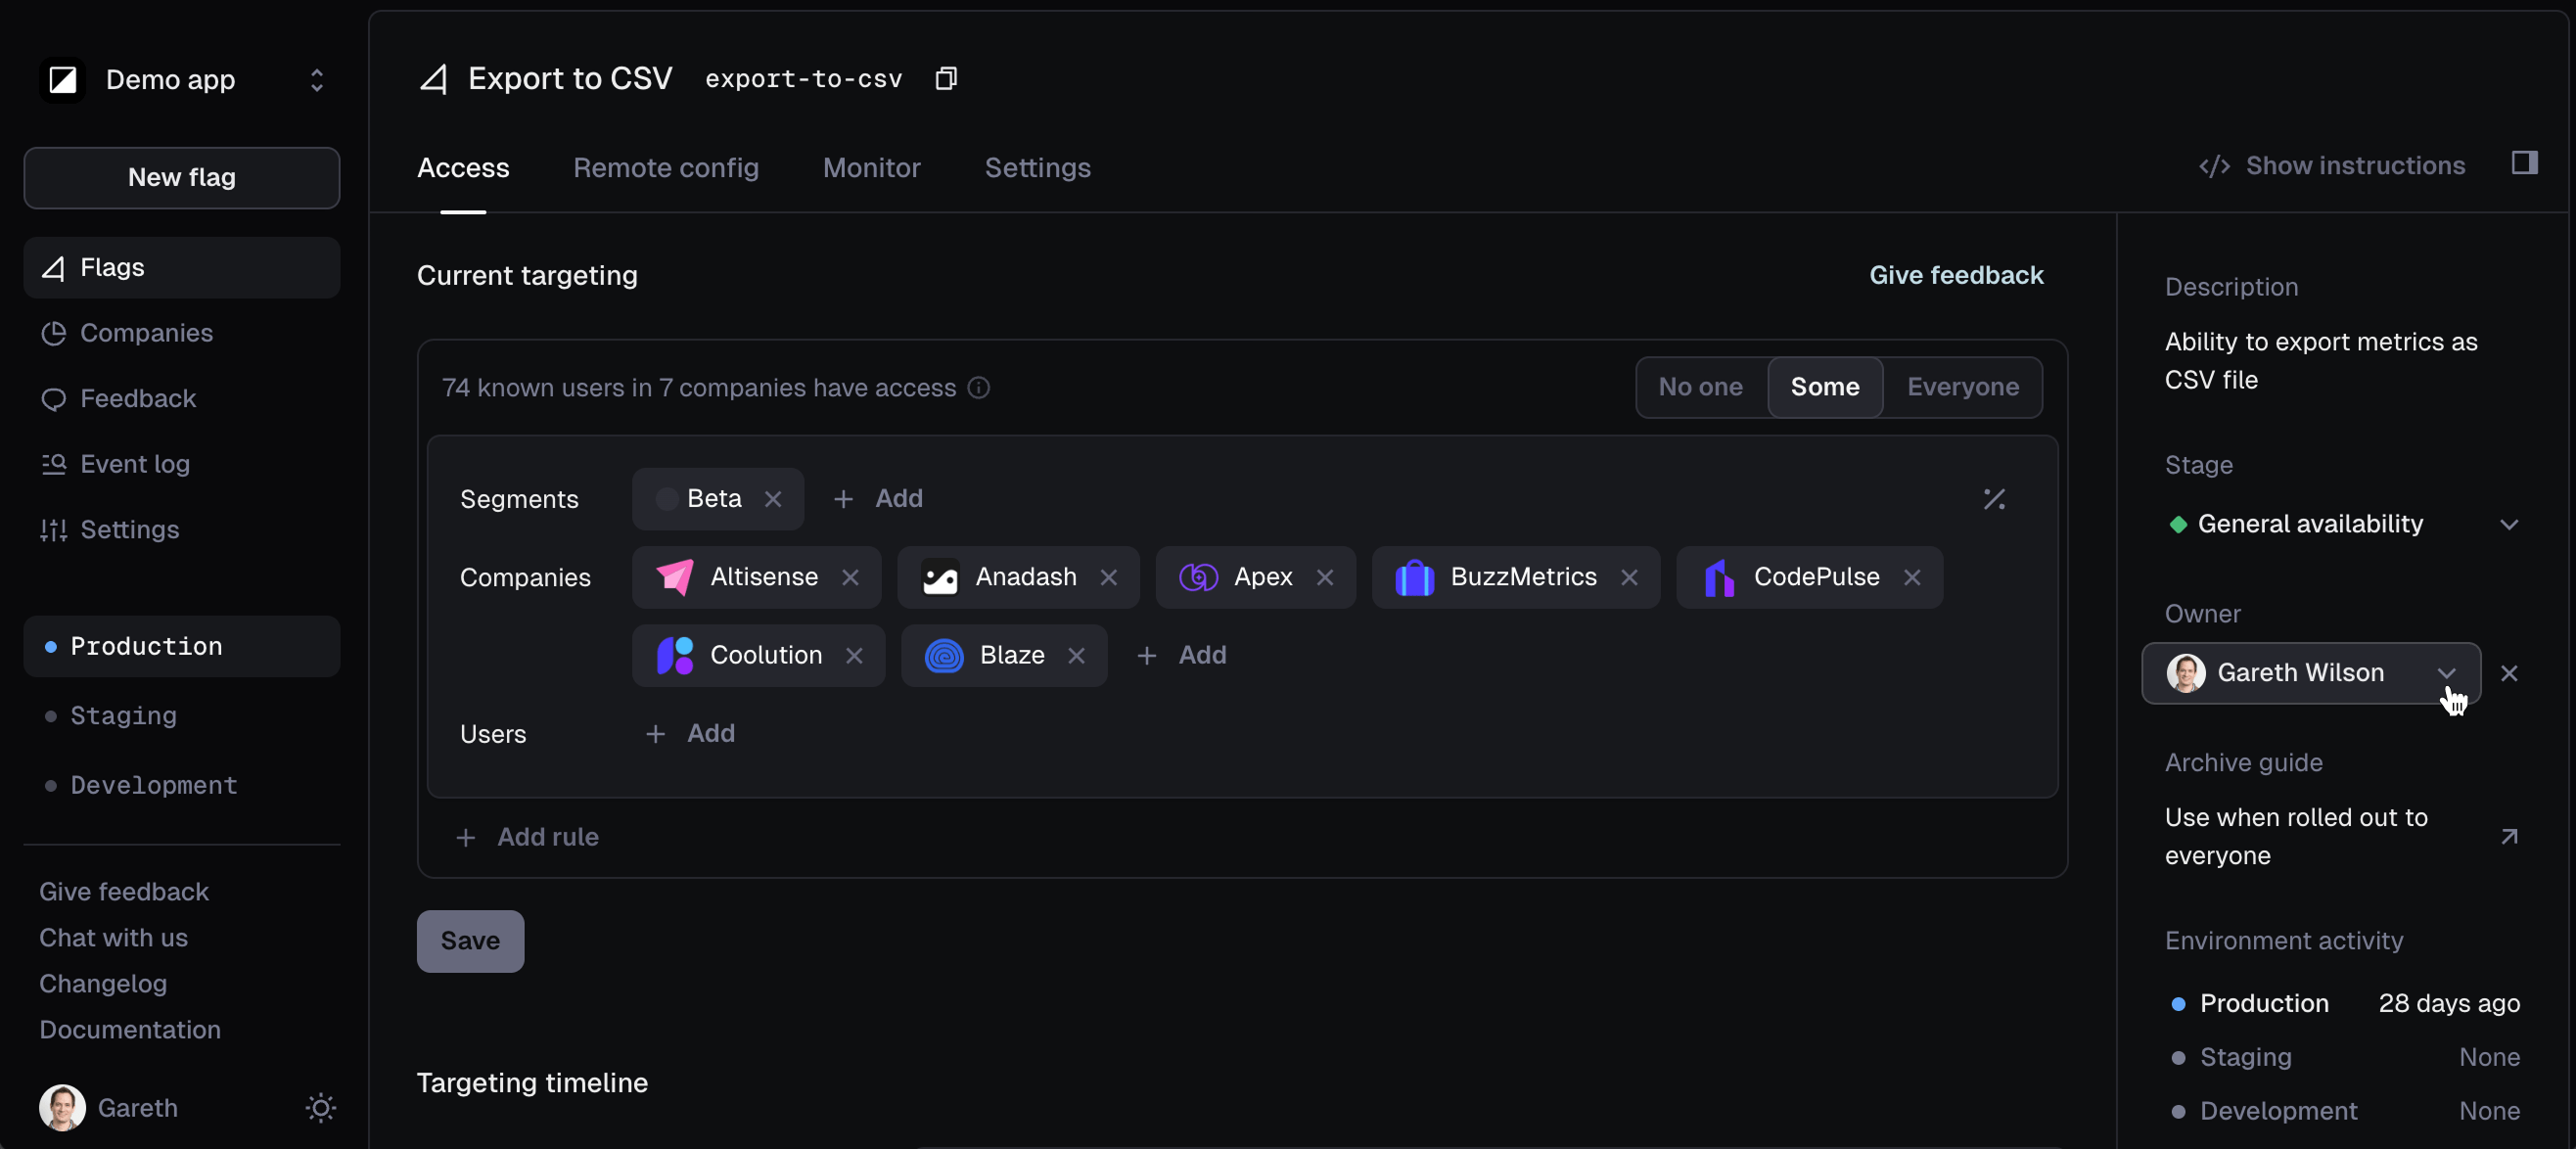
Task: Remove Blaze from companies
Action: tap(1076, 655)
